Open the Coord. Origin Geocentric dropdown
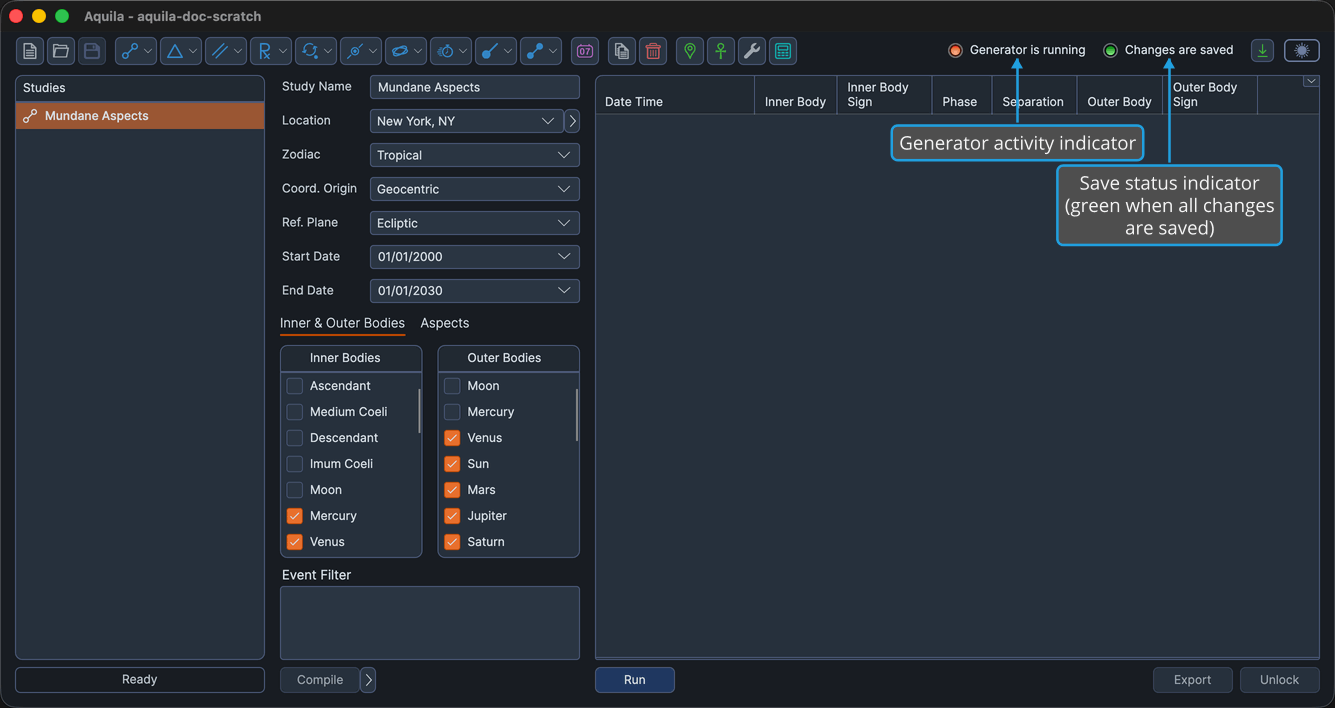Image resolution: width=1335 pixels, height=708 pixels. click(475, 189)
